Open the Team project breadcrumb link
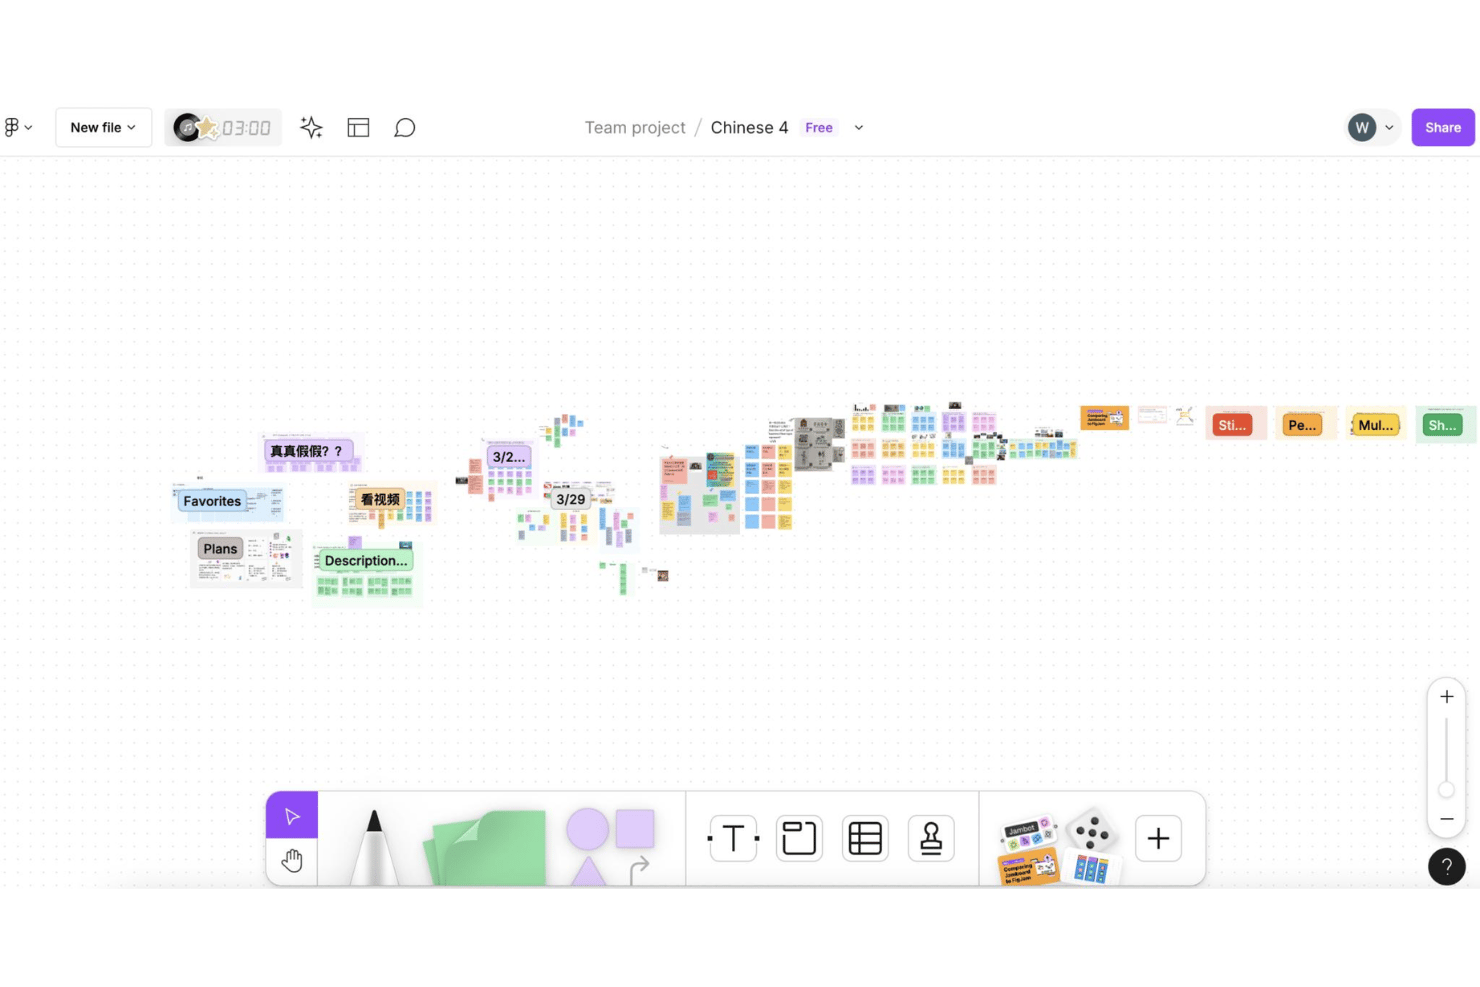Screen dimensions: 1480x987 coord(635,127)
